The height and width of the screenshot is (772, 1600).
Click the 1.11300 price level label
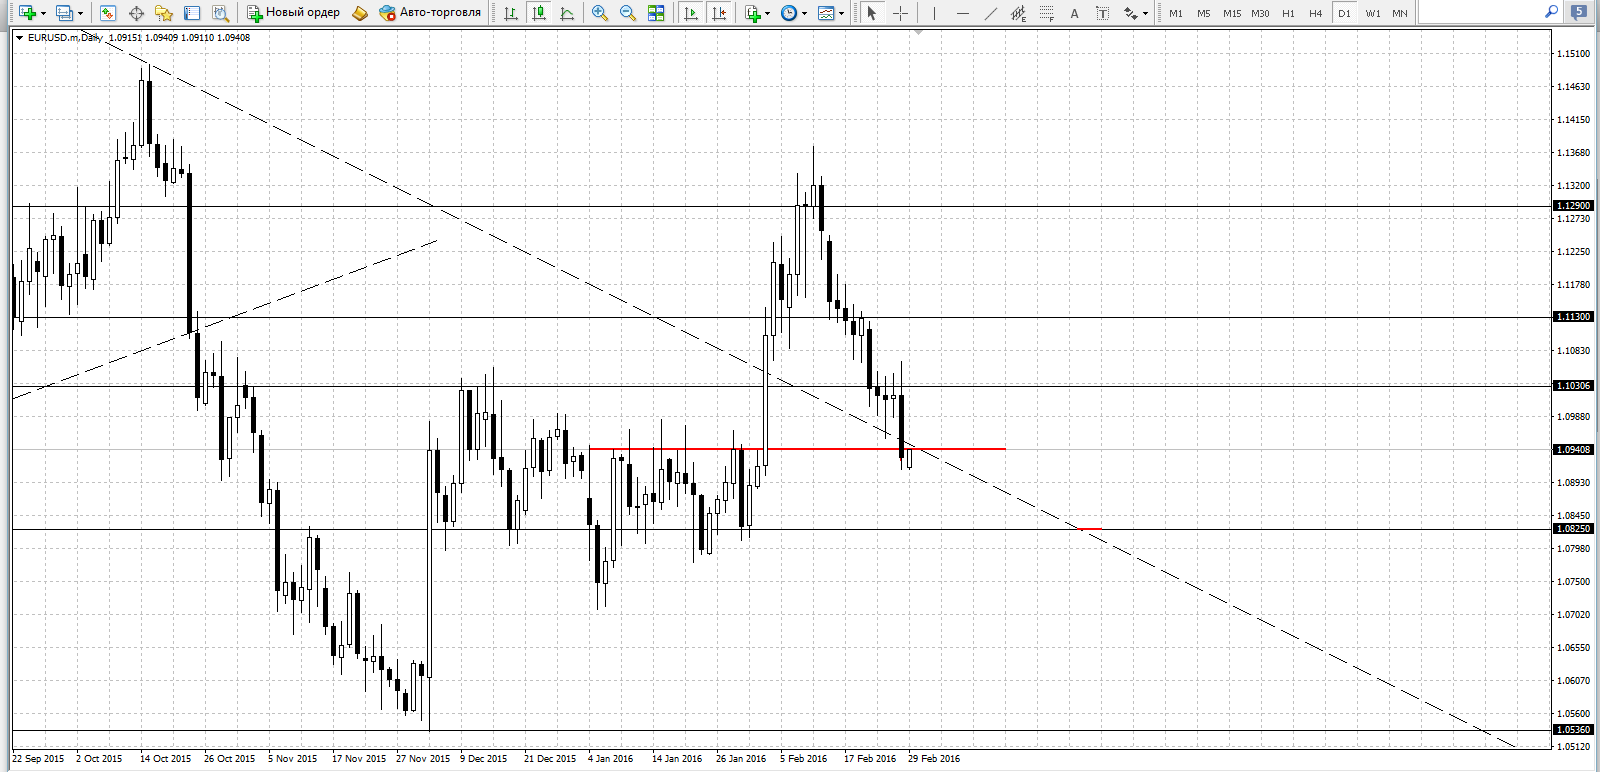coord(1573,317)
